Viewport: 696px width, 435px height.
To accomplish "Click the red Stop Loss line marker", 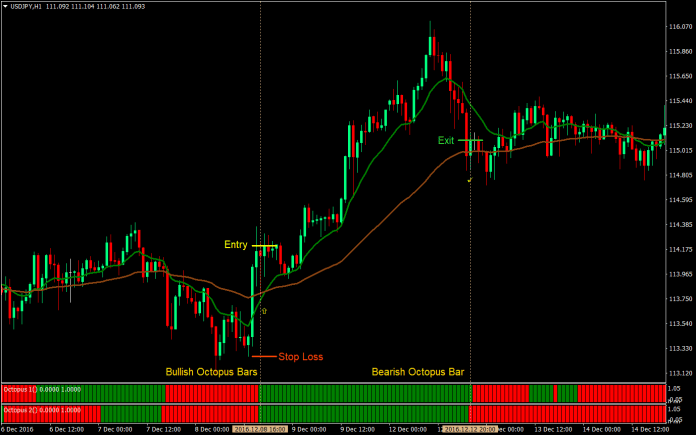I will pos(264,356).
